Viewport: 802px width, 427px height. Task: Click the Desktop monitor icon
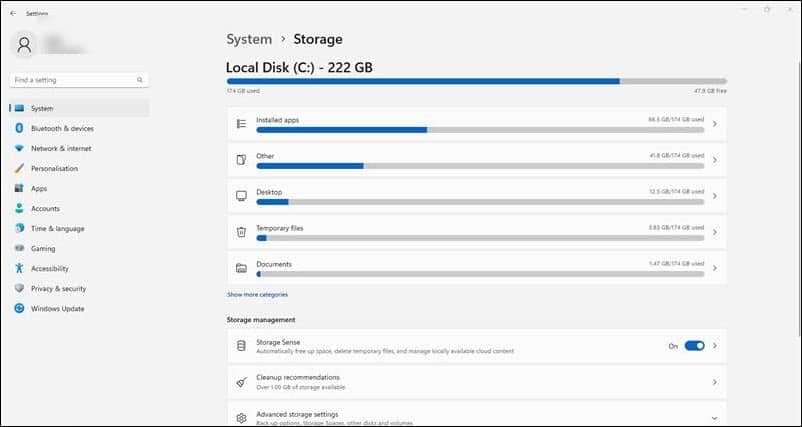click(x=241, y=196)
